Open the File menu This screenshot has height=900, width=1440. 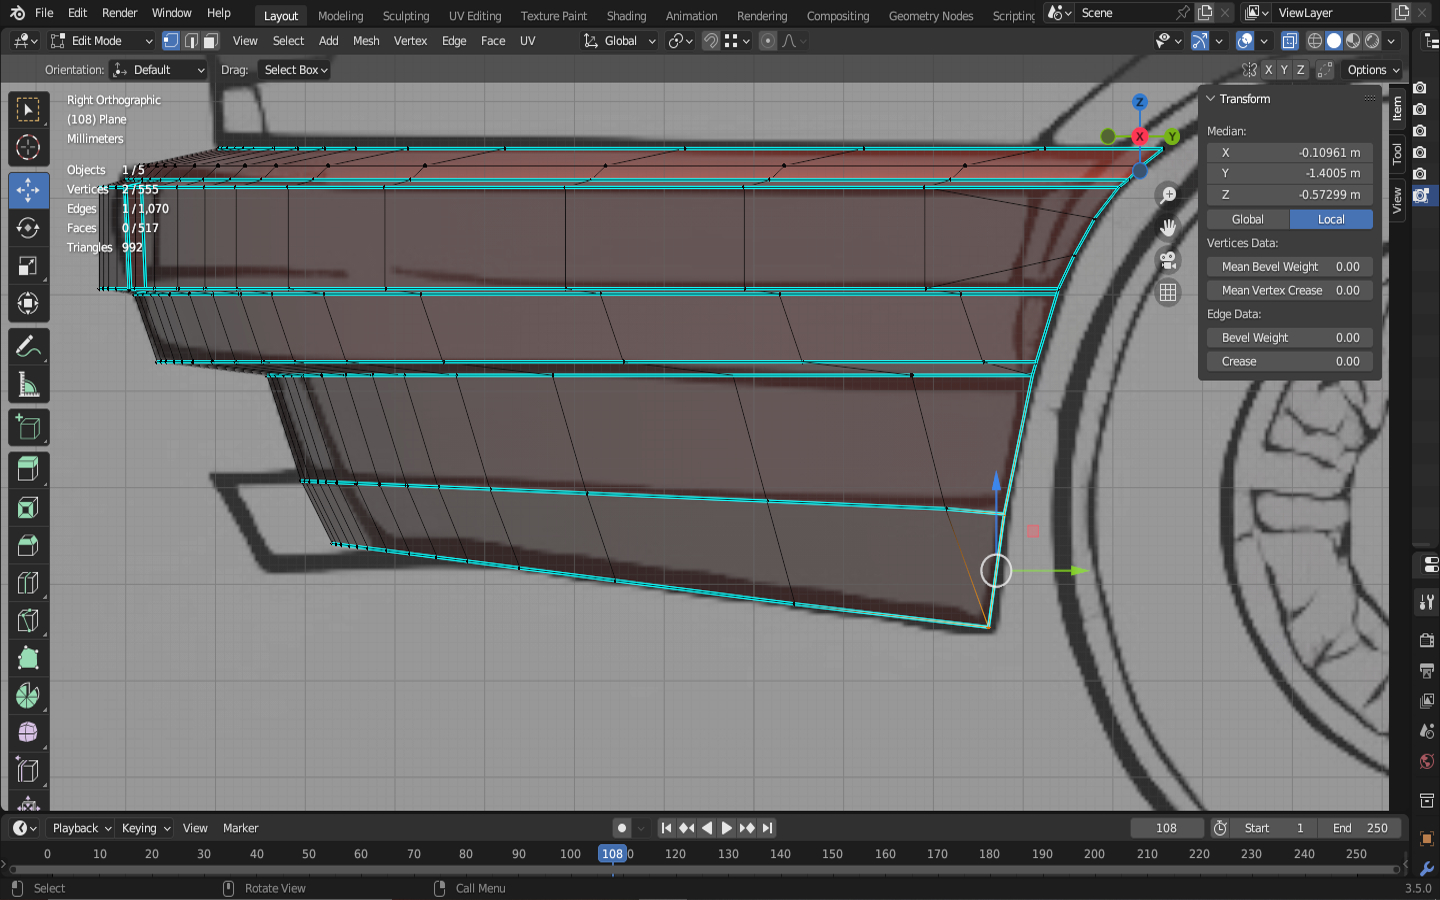pos(44,13)
